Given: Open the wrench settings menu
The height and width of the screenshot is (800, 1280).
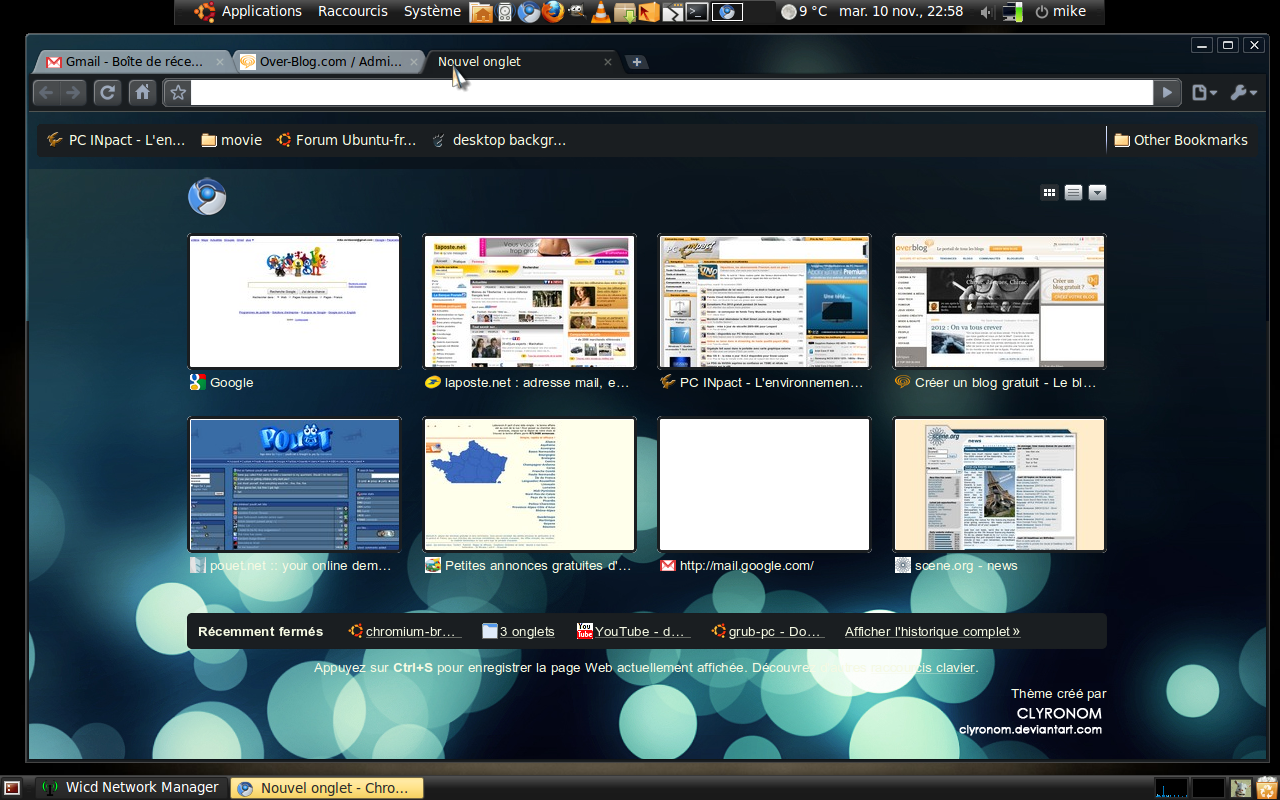Looking at the screenshot, I should (1243, 93).
